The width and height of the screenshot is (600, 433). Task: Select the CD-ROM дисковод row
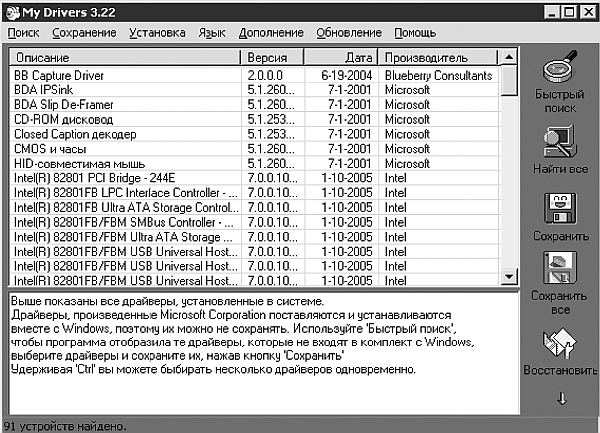254,119
